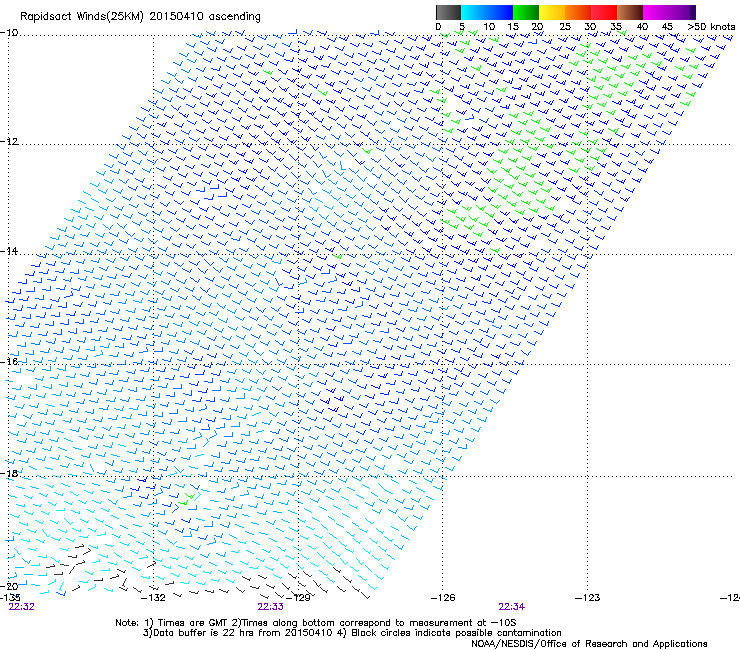
Task: Click the magenta 40-45 knots legend swatch
Action: click(x=656, y=12)
